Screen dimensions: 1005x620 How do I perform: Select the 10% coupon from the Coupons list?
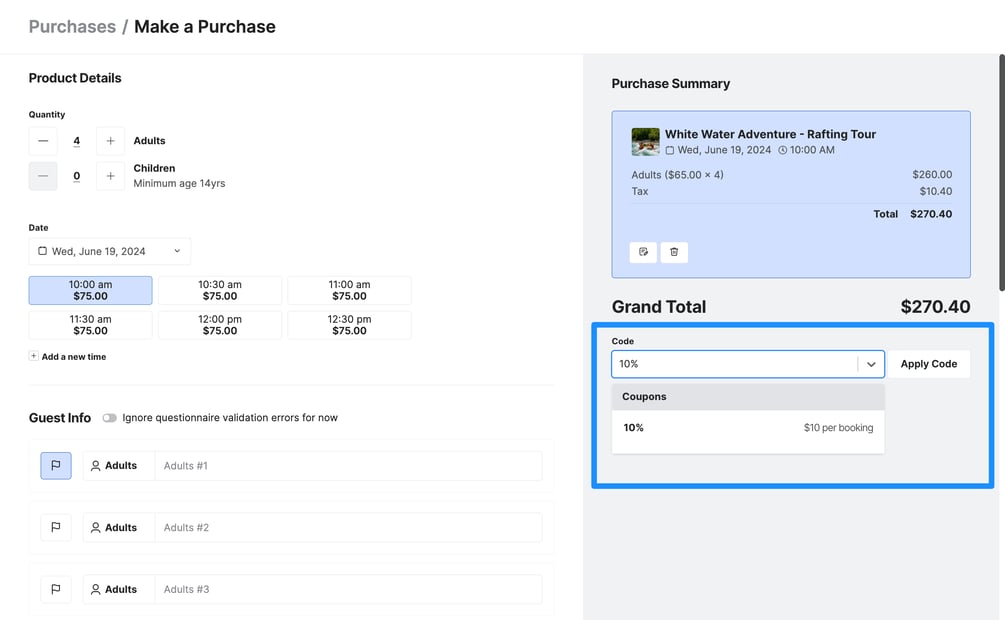[x=745, y=427]
